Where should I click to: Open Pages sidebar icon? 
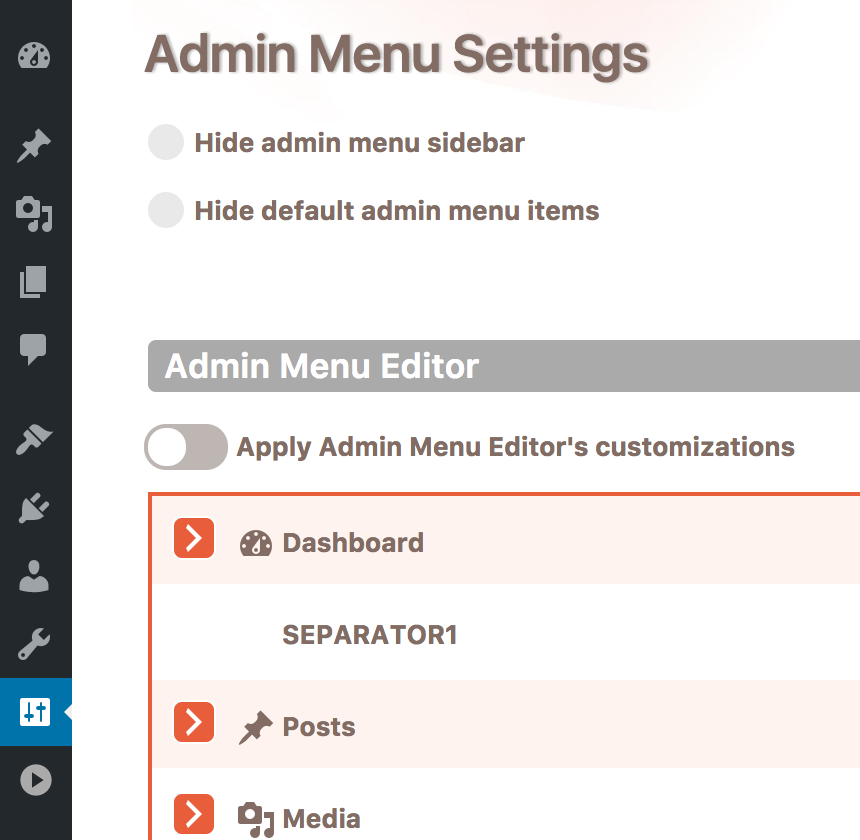[33, 282]
